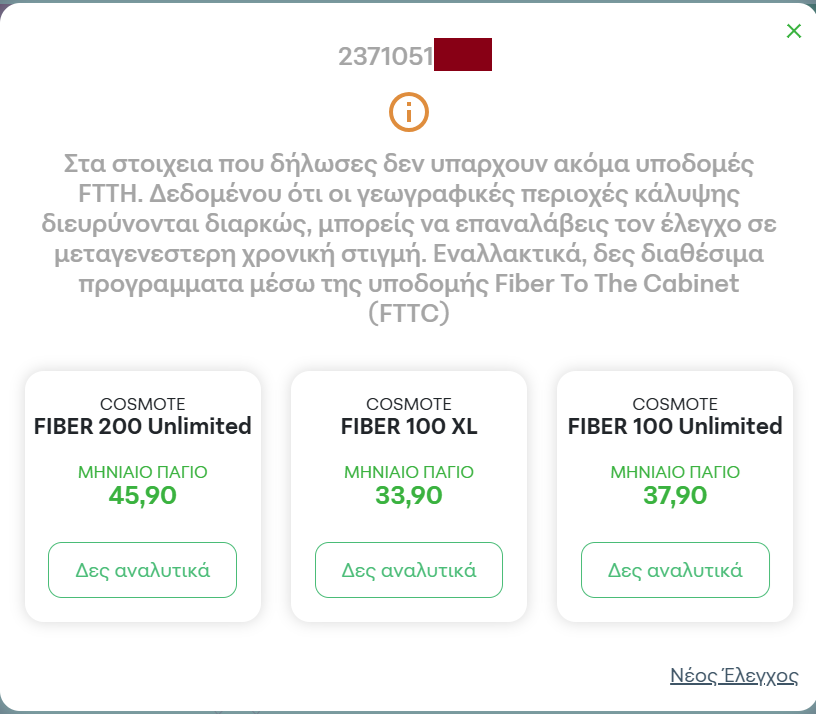View details for FIBER 200 Unlimited
Viewport: 816px width, 714px height.
143,570
